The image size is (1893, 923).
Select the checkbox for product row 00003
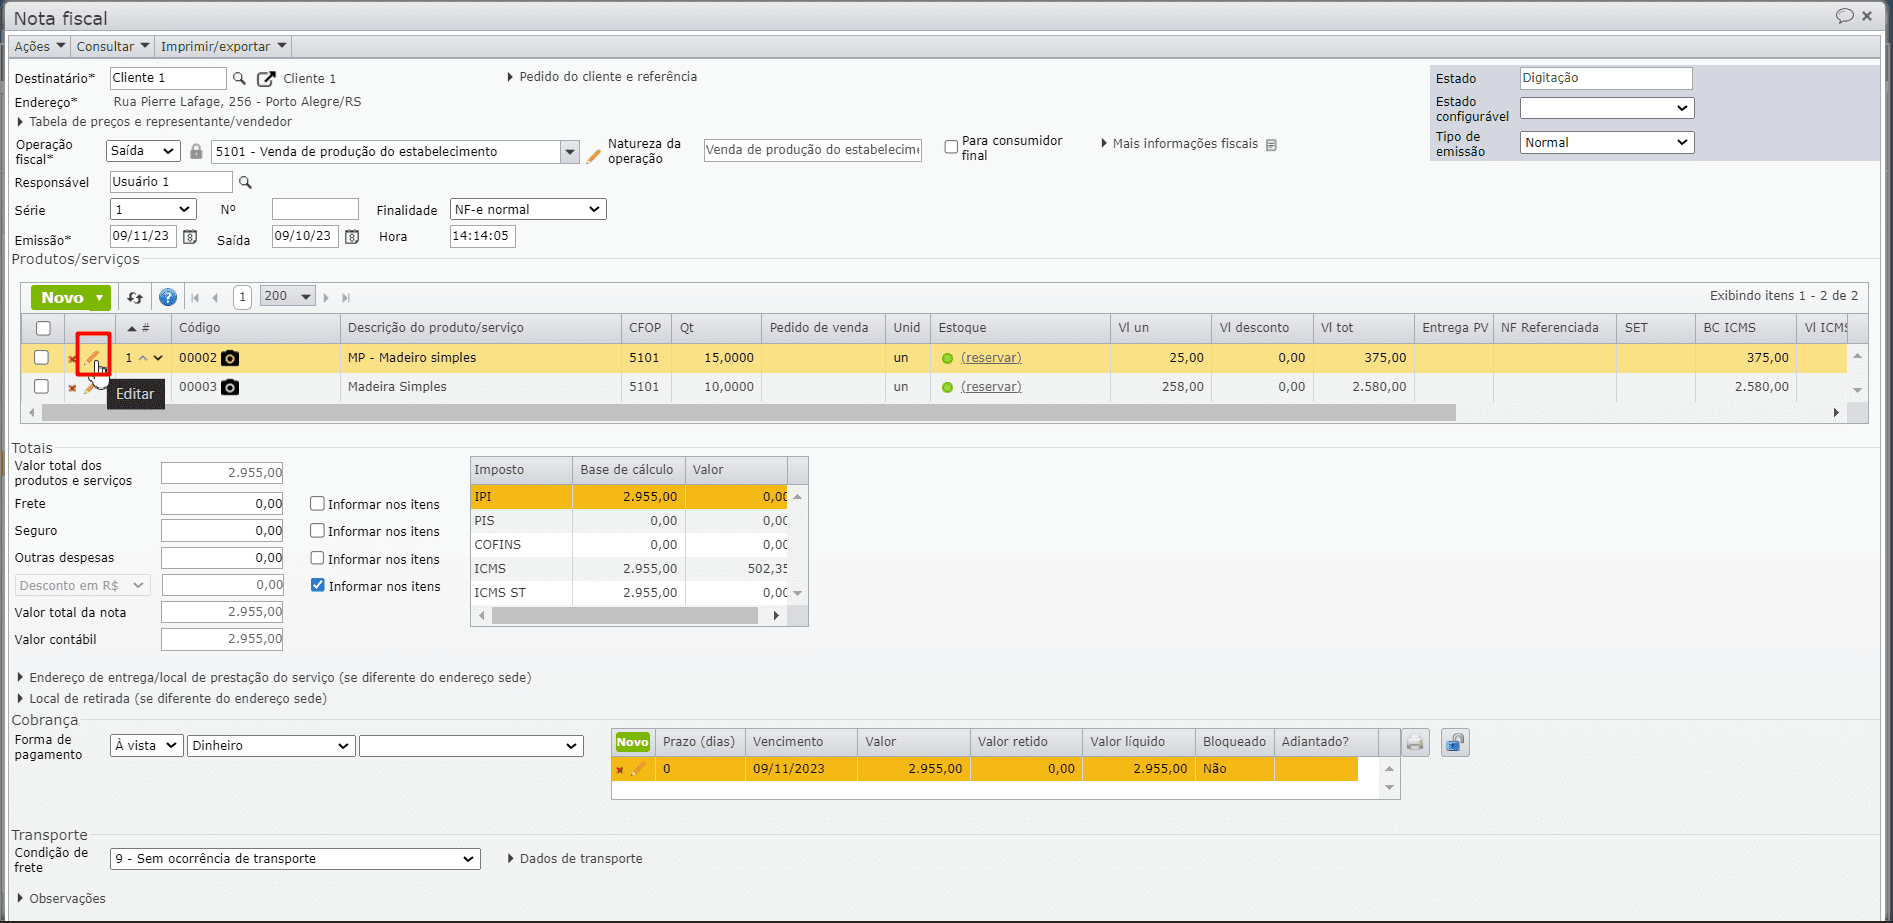[42, 386]
